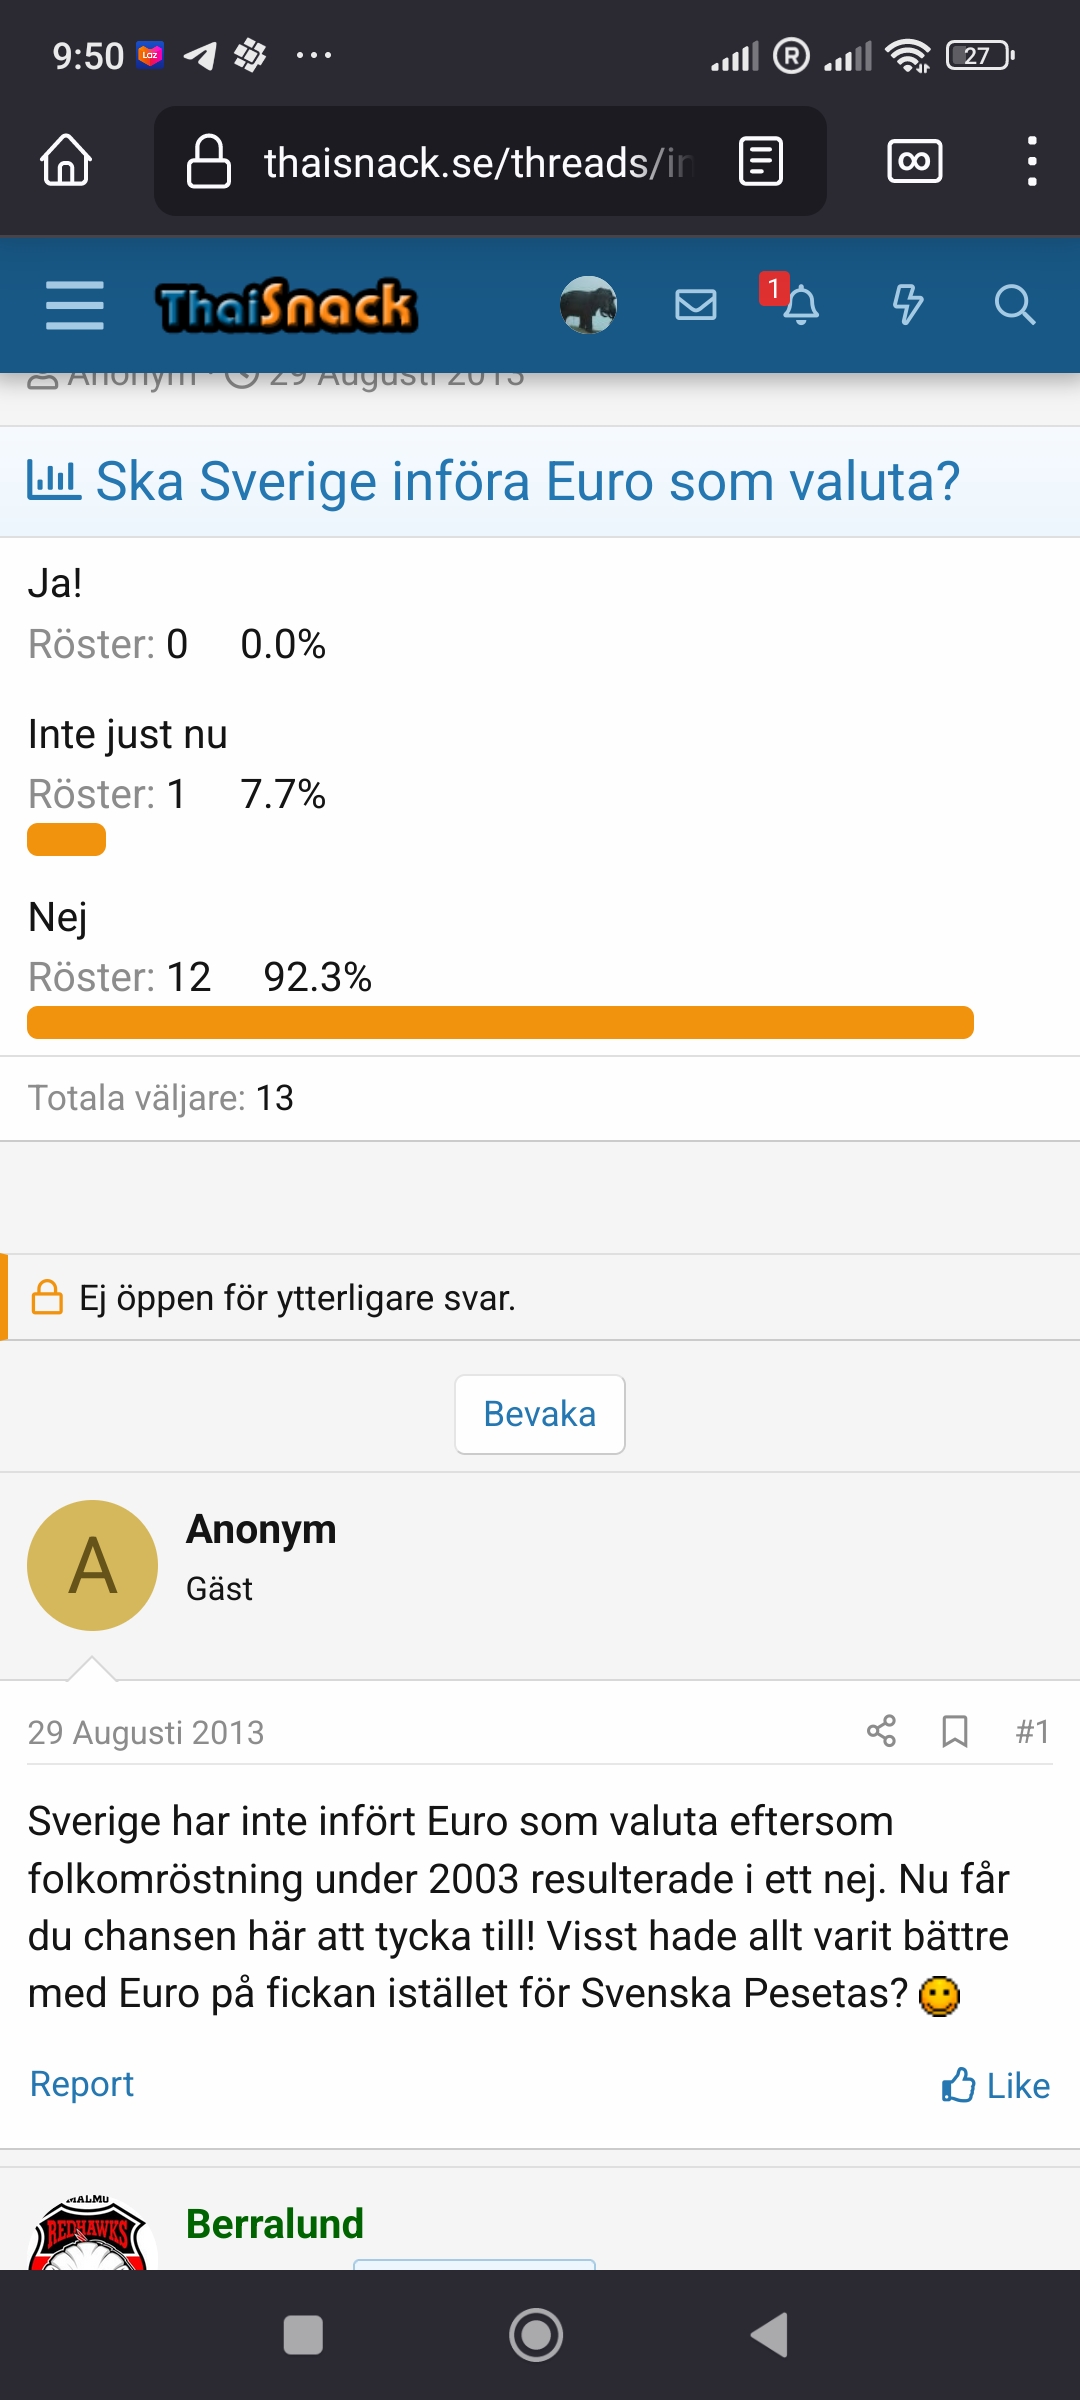
Task: Open the notifications bell
Action: [x=800, y=305]
